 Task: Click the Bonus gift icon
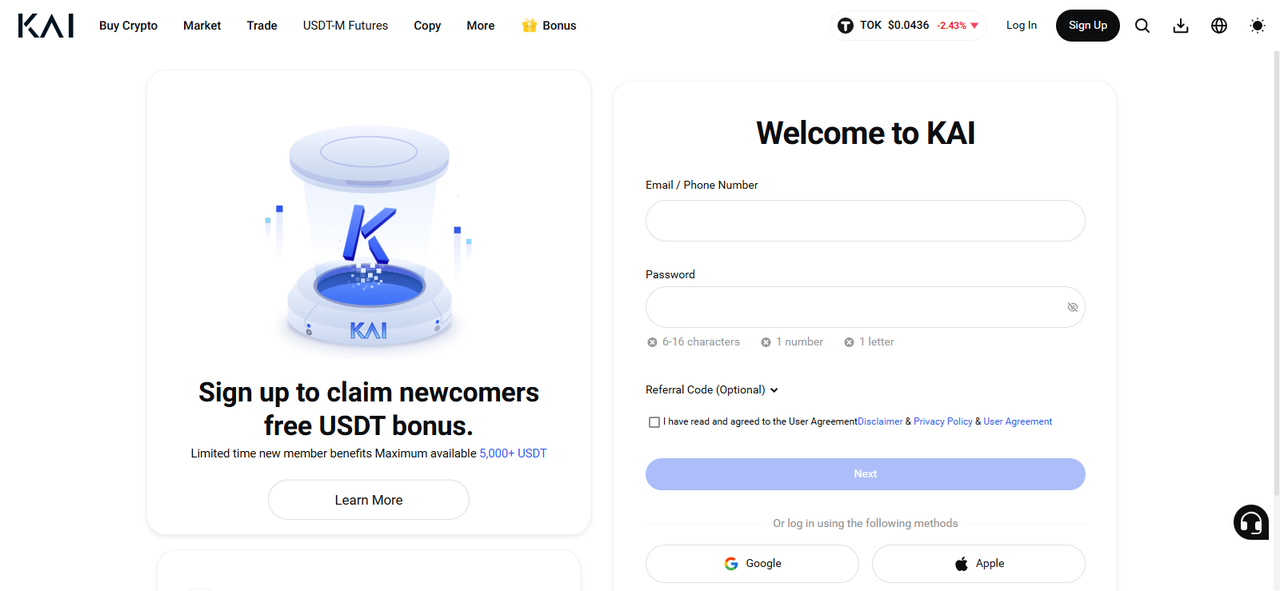529,26
